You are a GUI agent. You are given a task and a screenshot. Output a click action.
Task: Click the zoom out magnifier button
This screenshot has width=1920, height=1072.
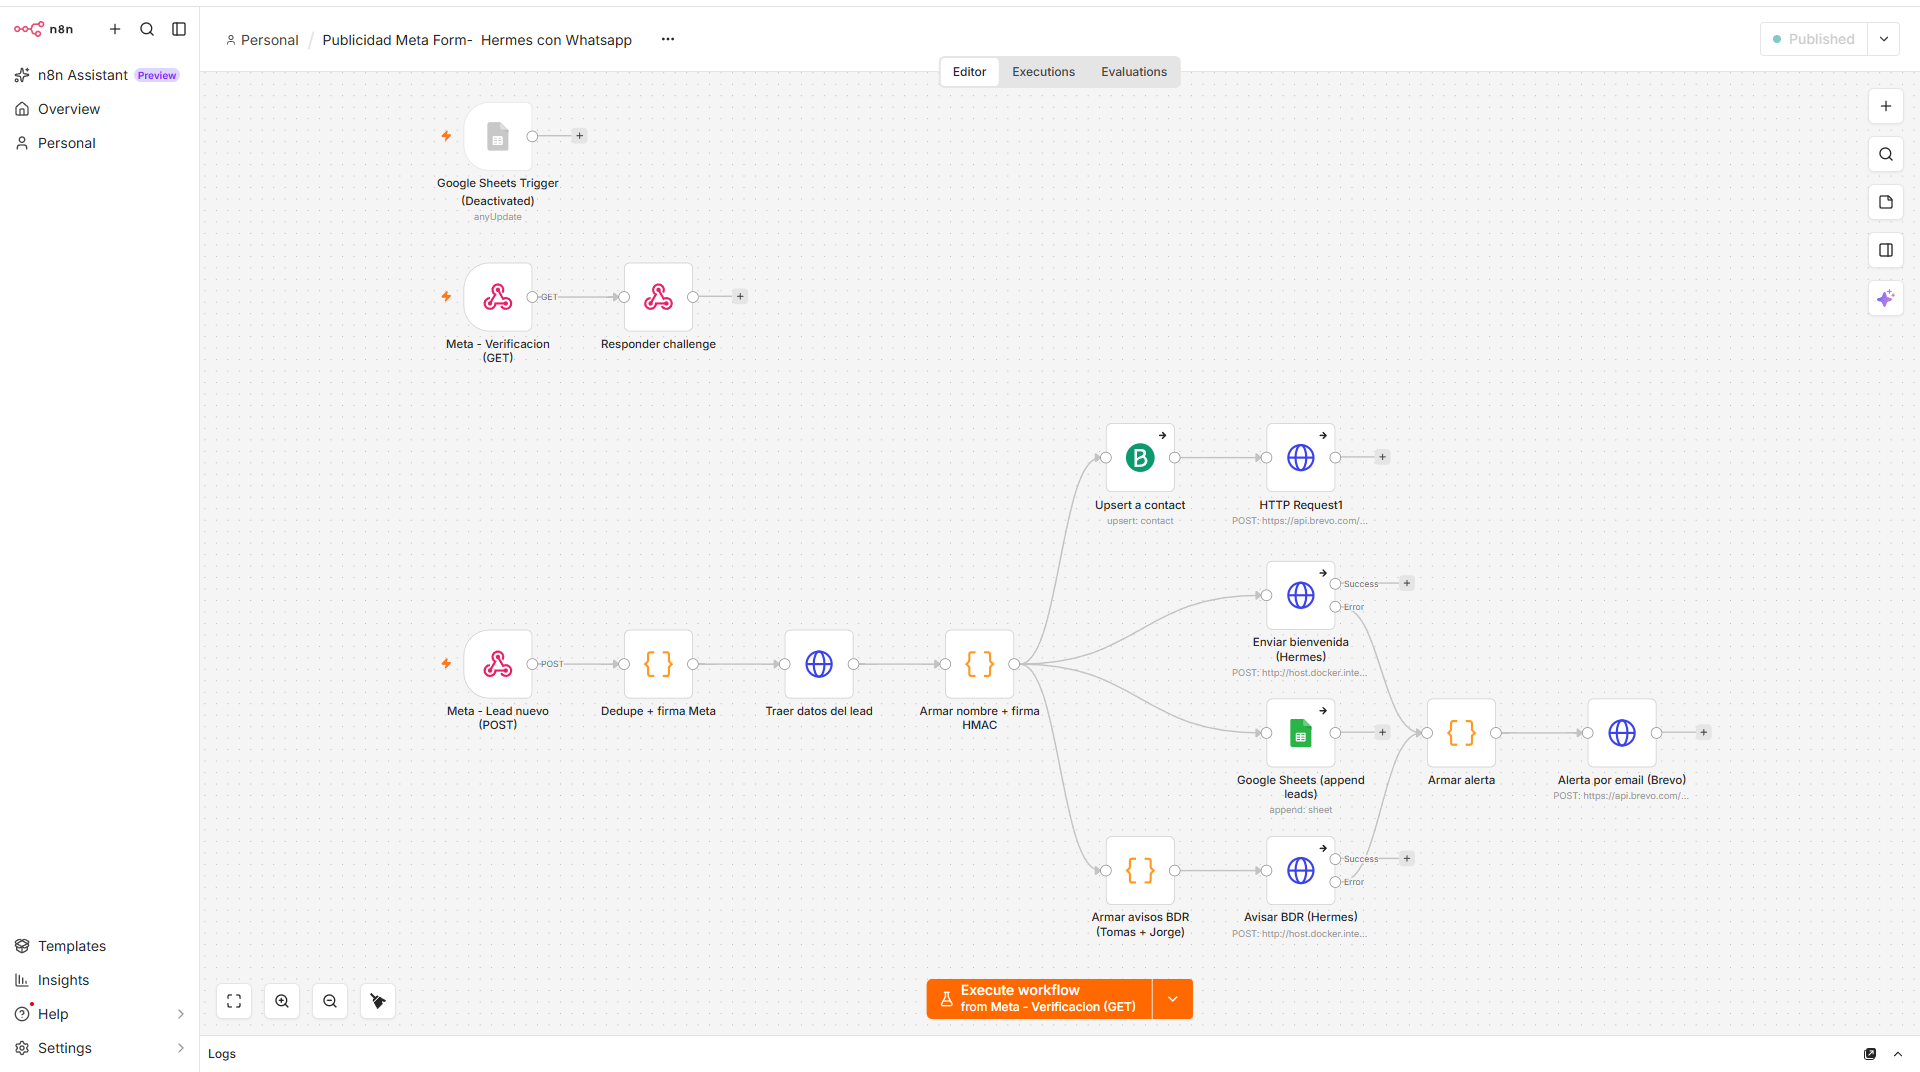330,1001
